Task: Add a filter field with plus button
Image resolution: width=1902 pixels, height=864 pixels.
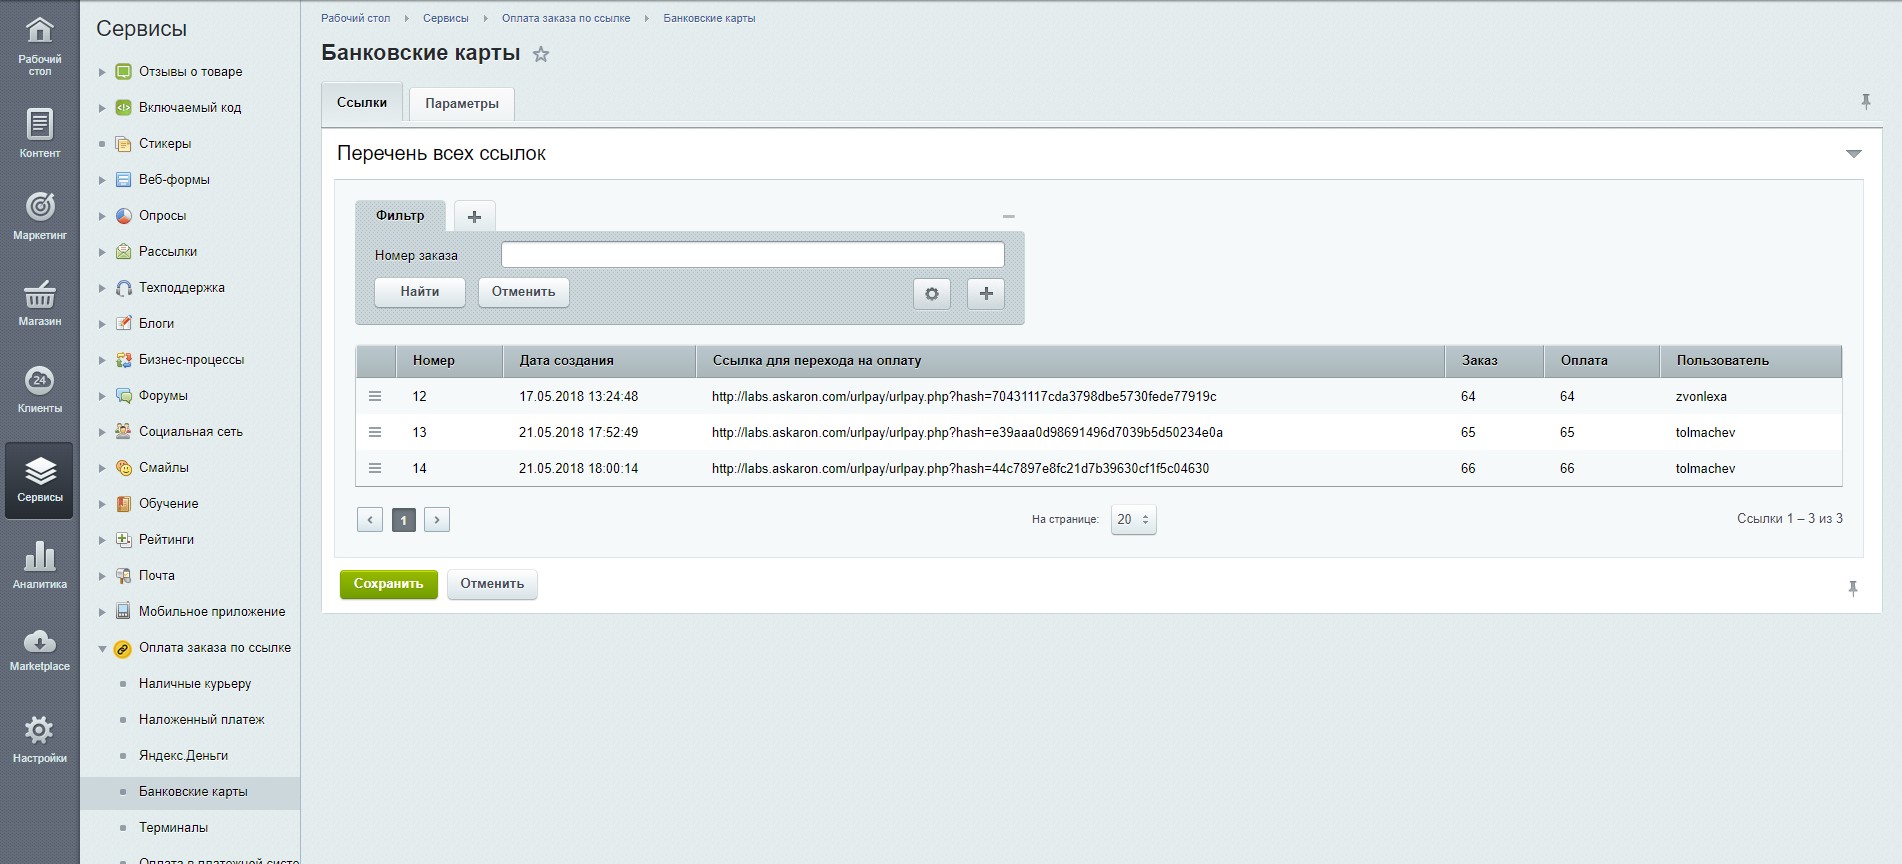Action: (x=986, y=293)
